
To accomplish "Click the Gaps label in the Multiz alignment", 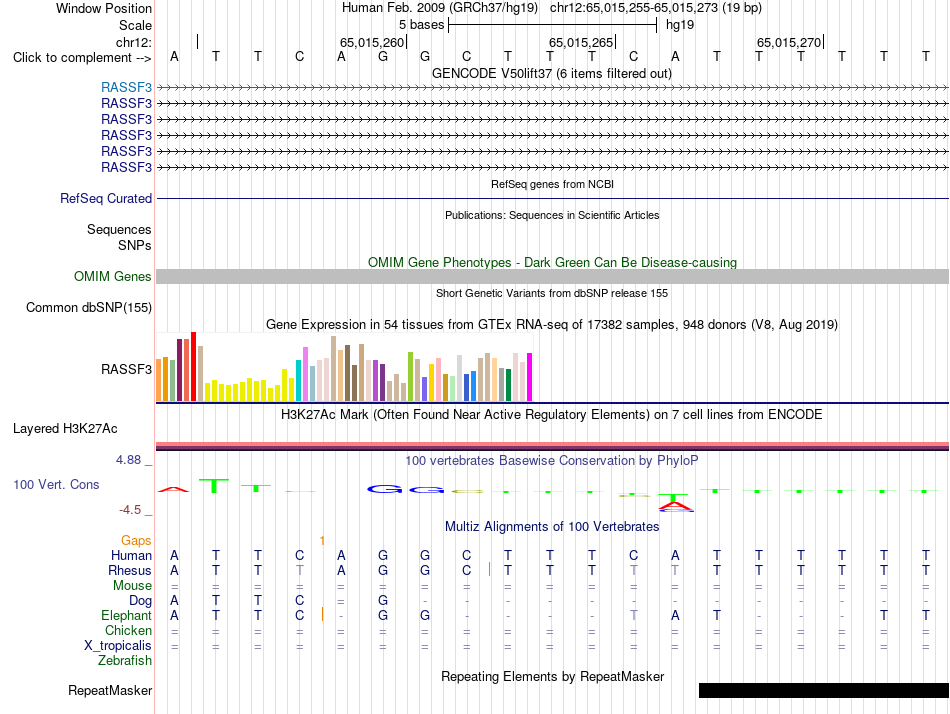I will coord(136,540).
